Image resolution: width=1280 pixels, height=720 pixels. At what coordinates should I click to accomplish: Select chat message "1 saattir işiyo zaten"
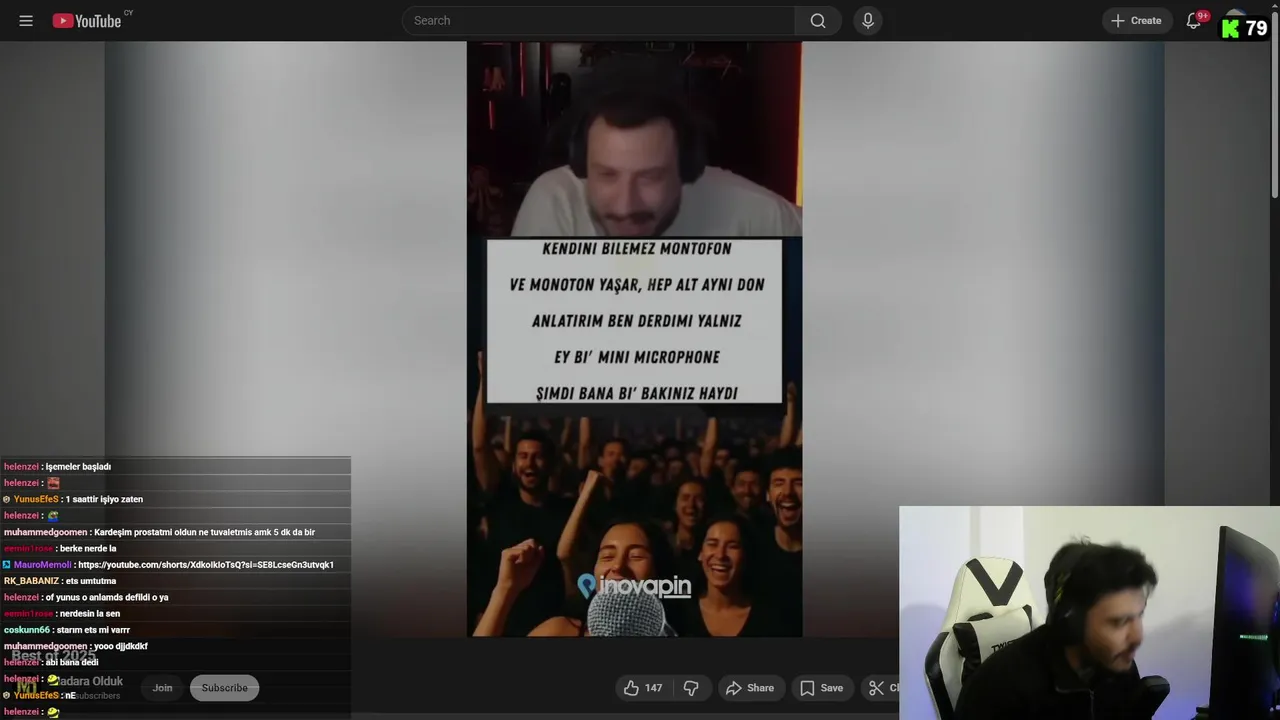(104, 499)
